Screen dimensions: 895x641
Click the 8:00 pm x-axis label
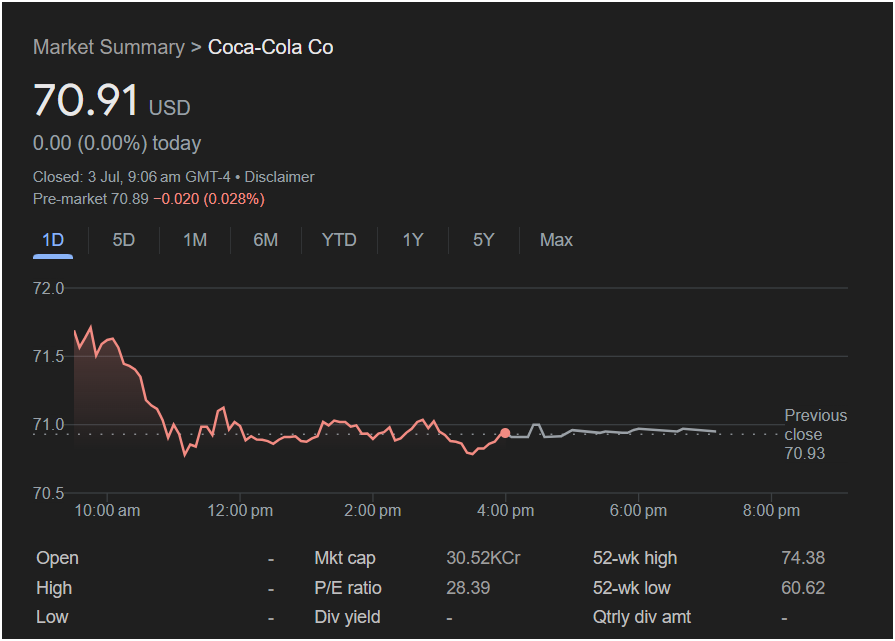[771, 511]
